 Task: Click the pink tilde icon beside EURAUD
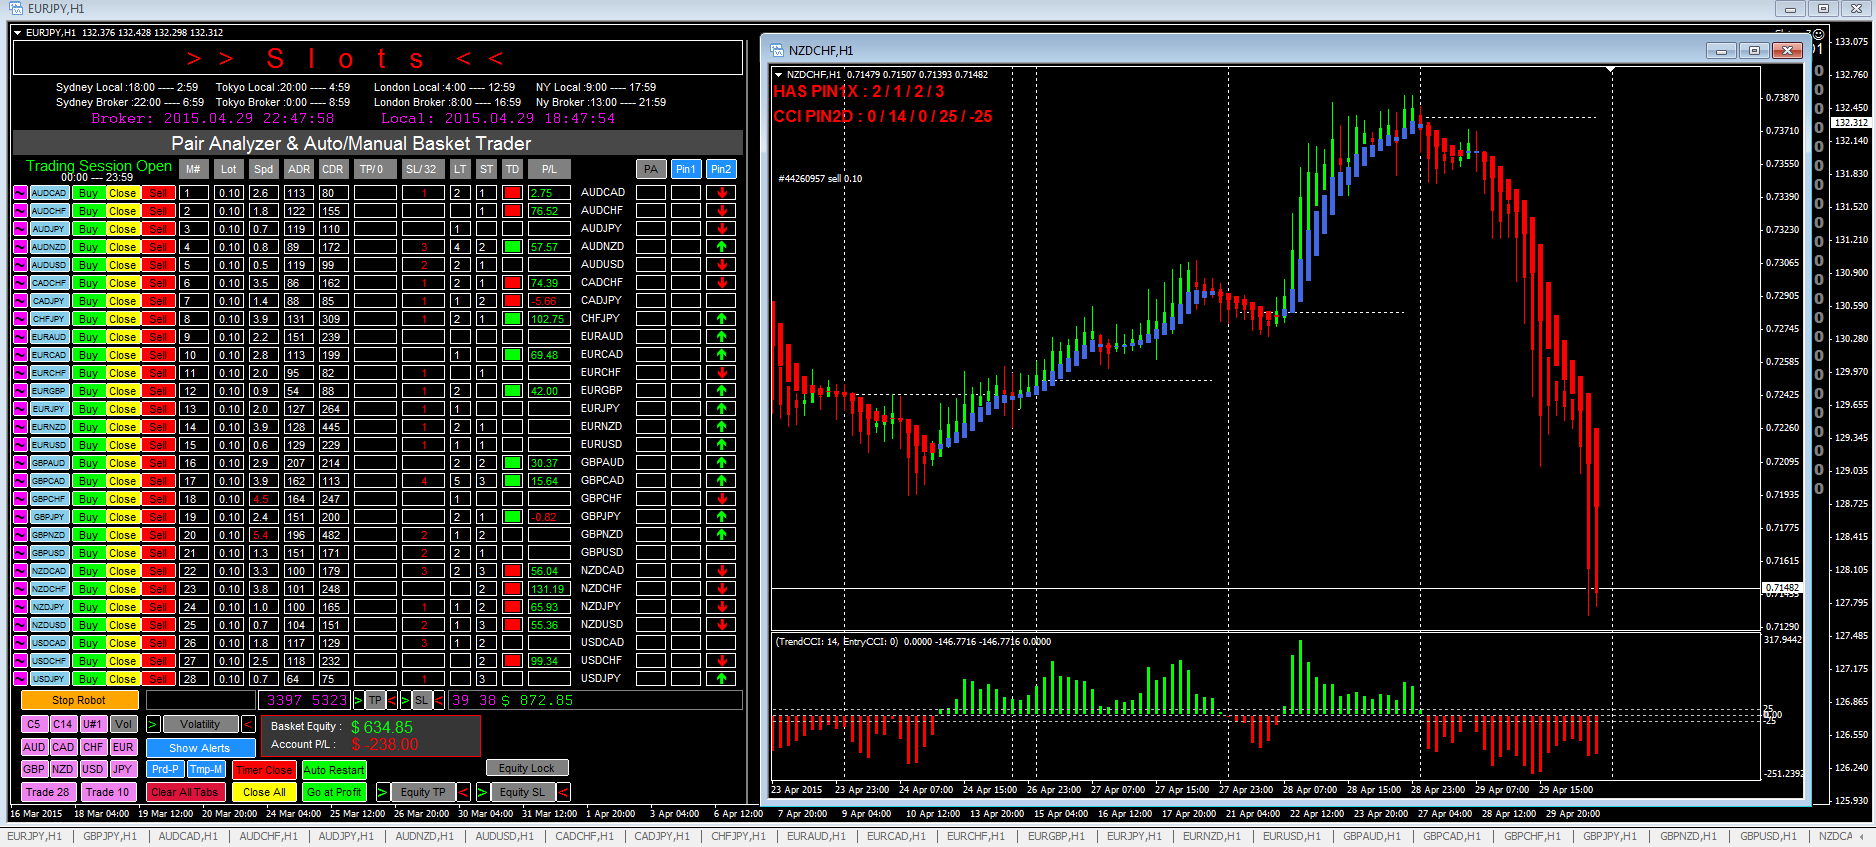(20, 337)
